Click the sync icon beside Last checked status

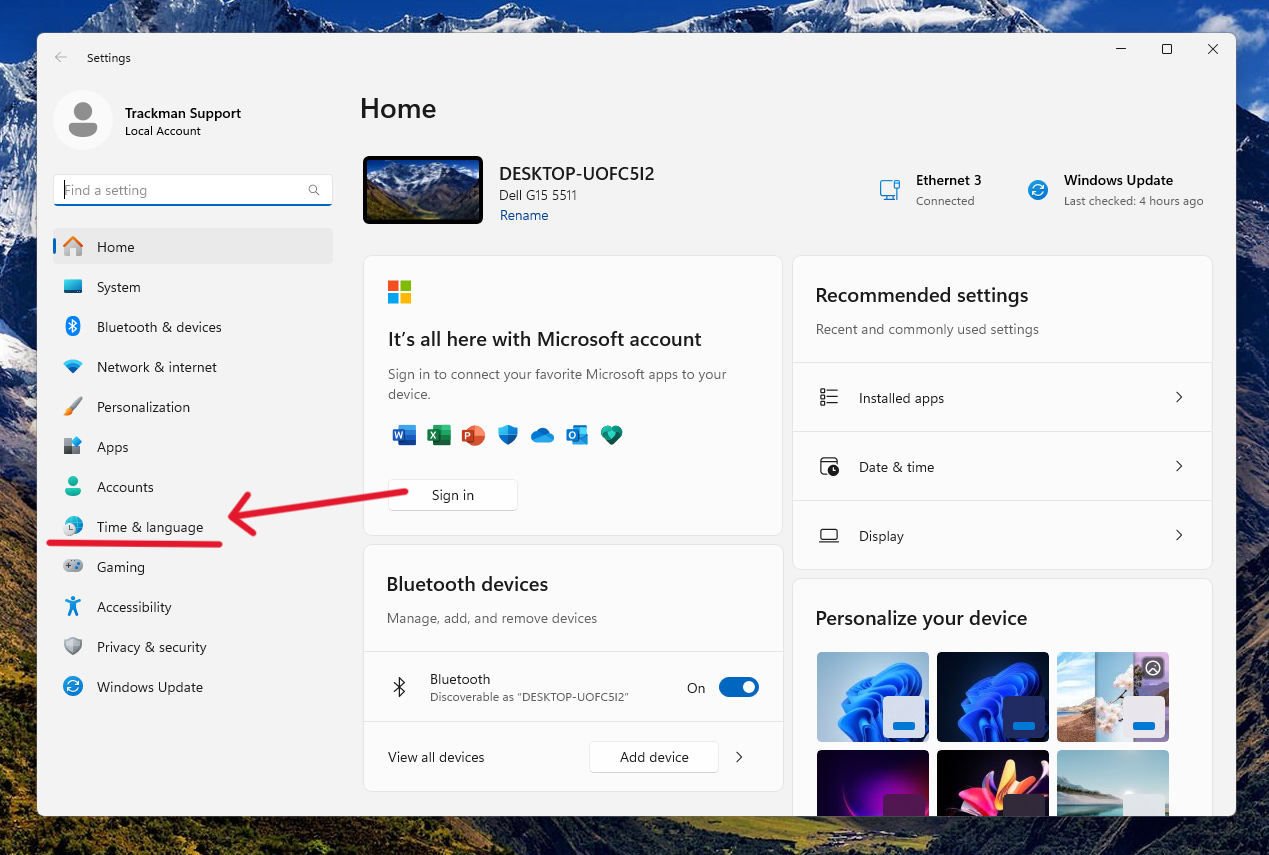coord(1038,190)
